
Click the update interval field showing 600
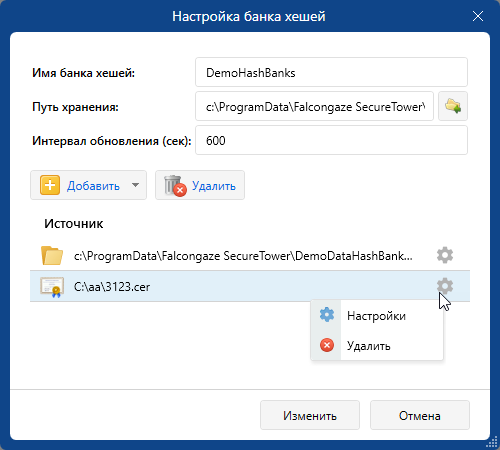[x=331, y=140]
